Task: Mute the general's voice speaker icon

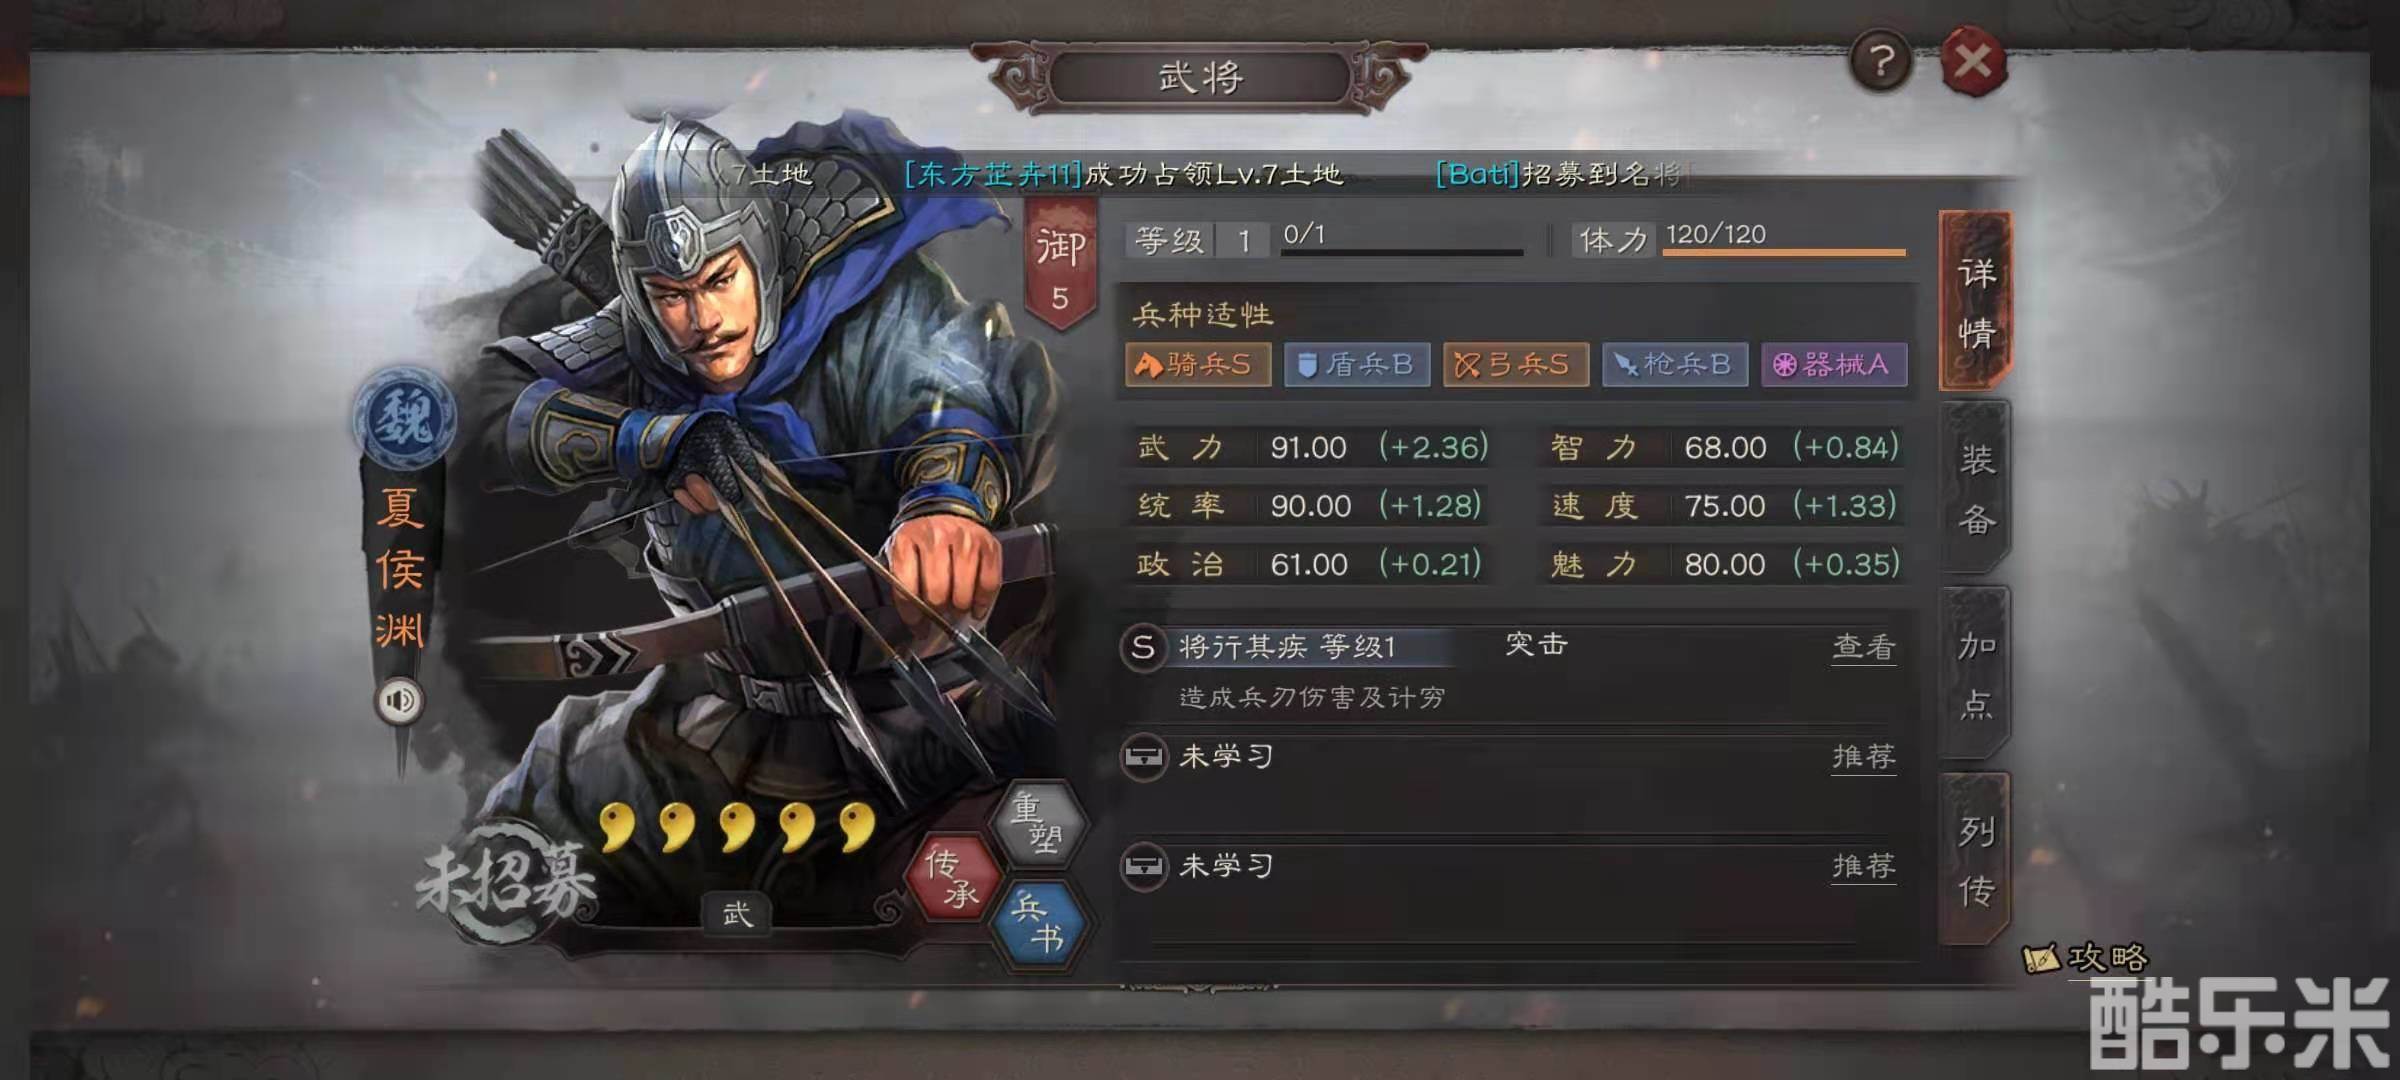Action: coord(399,700)
